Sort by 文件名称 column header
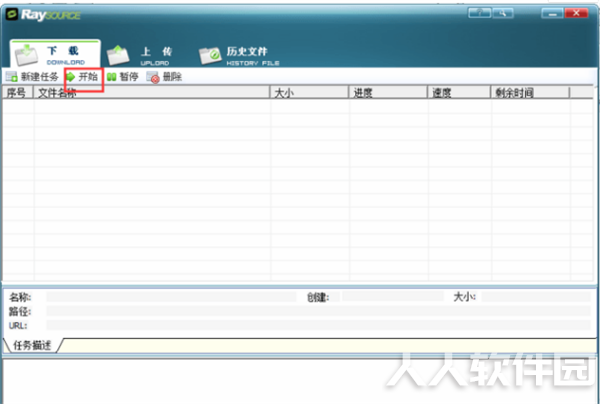 pos(152,92)
